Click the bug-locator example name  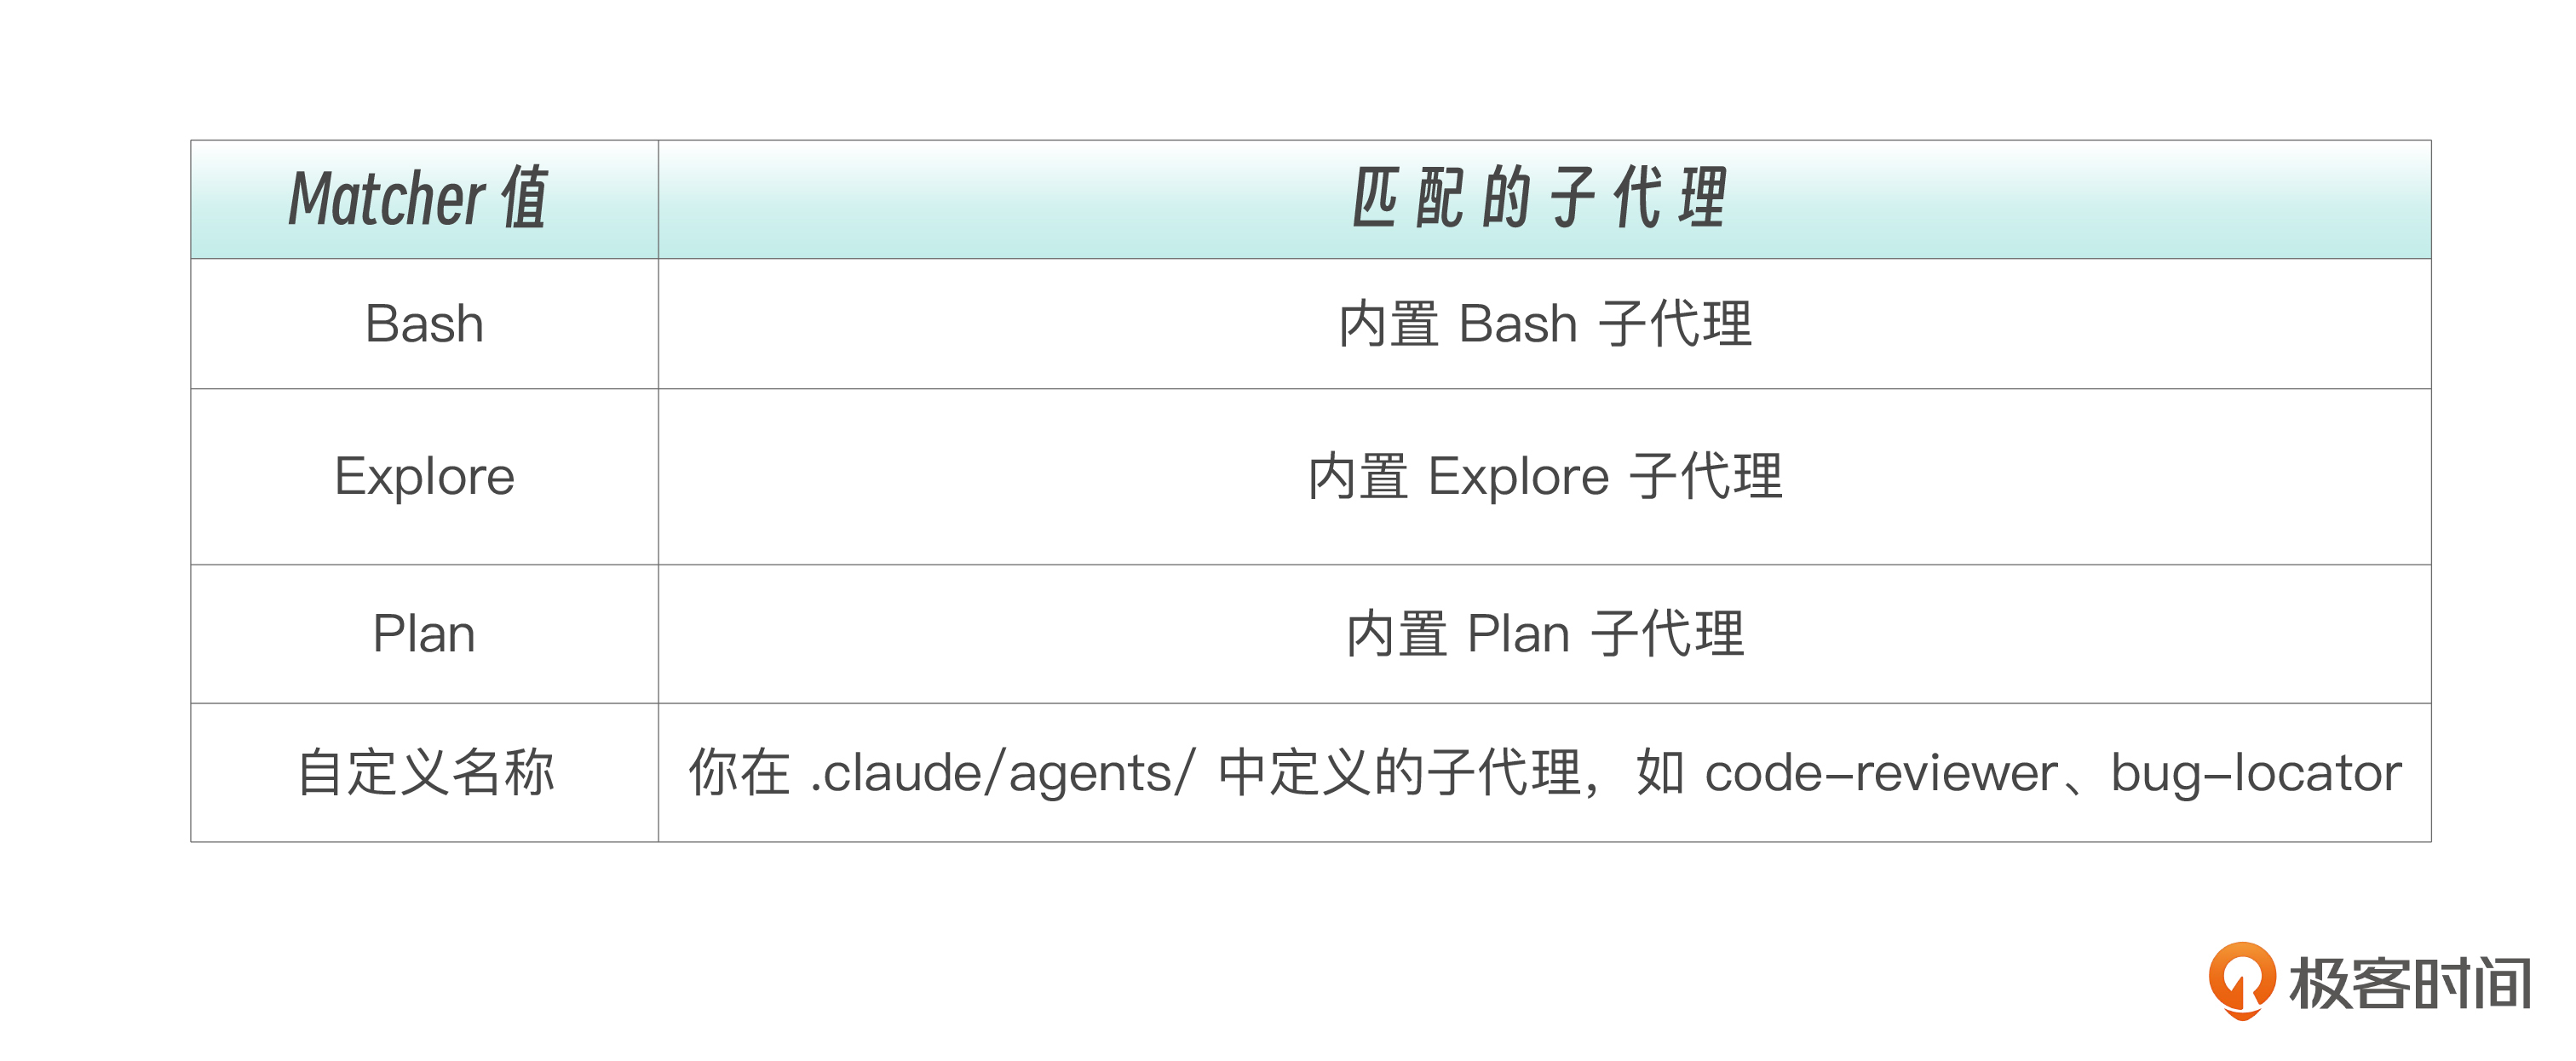[x=2256, y=773]
